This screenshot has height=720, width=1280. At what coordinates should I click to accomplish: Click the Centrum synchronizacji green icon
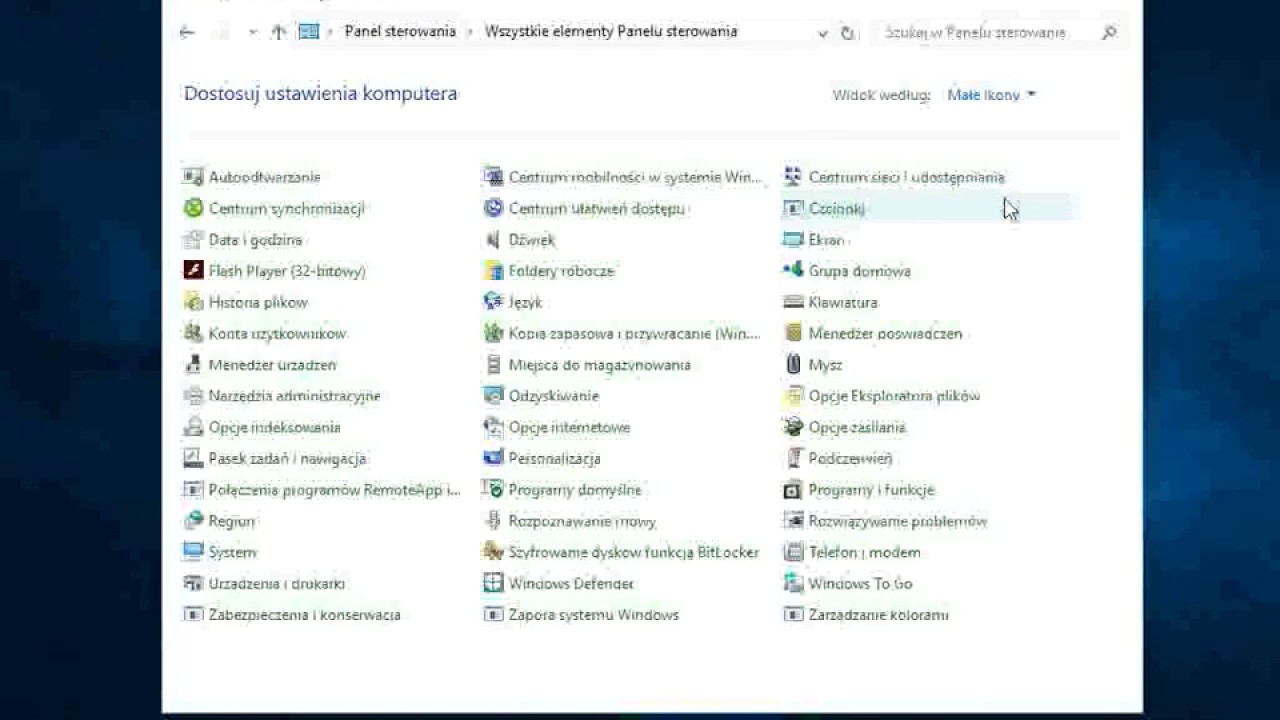[193, 208]
